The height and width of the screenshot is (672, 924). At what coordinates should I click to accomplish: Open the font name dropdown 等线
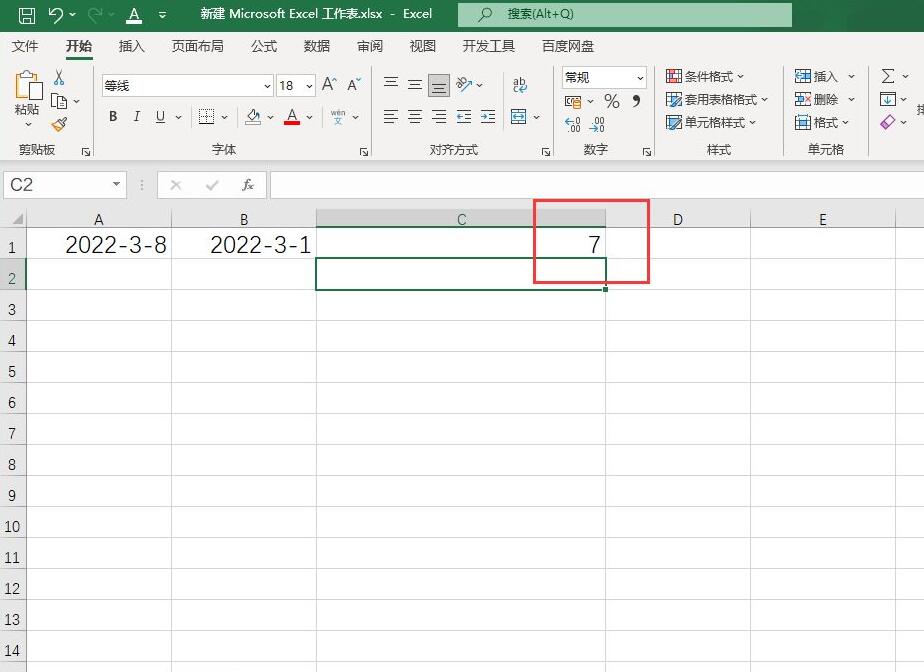187,86
